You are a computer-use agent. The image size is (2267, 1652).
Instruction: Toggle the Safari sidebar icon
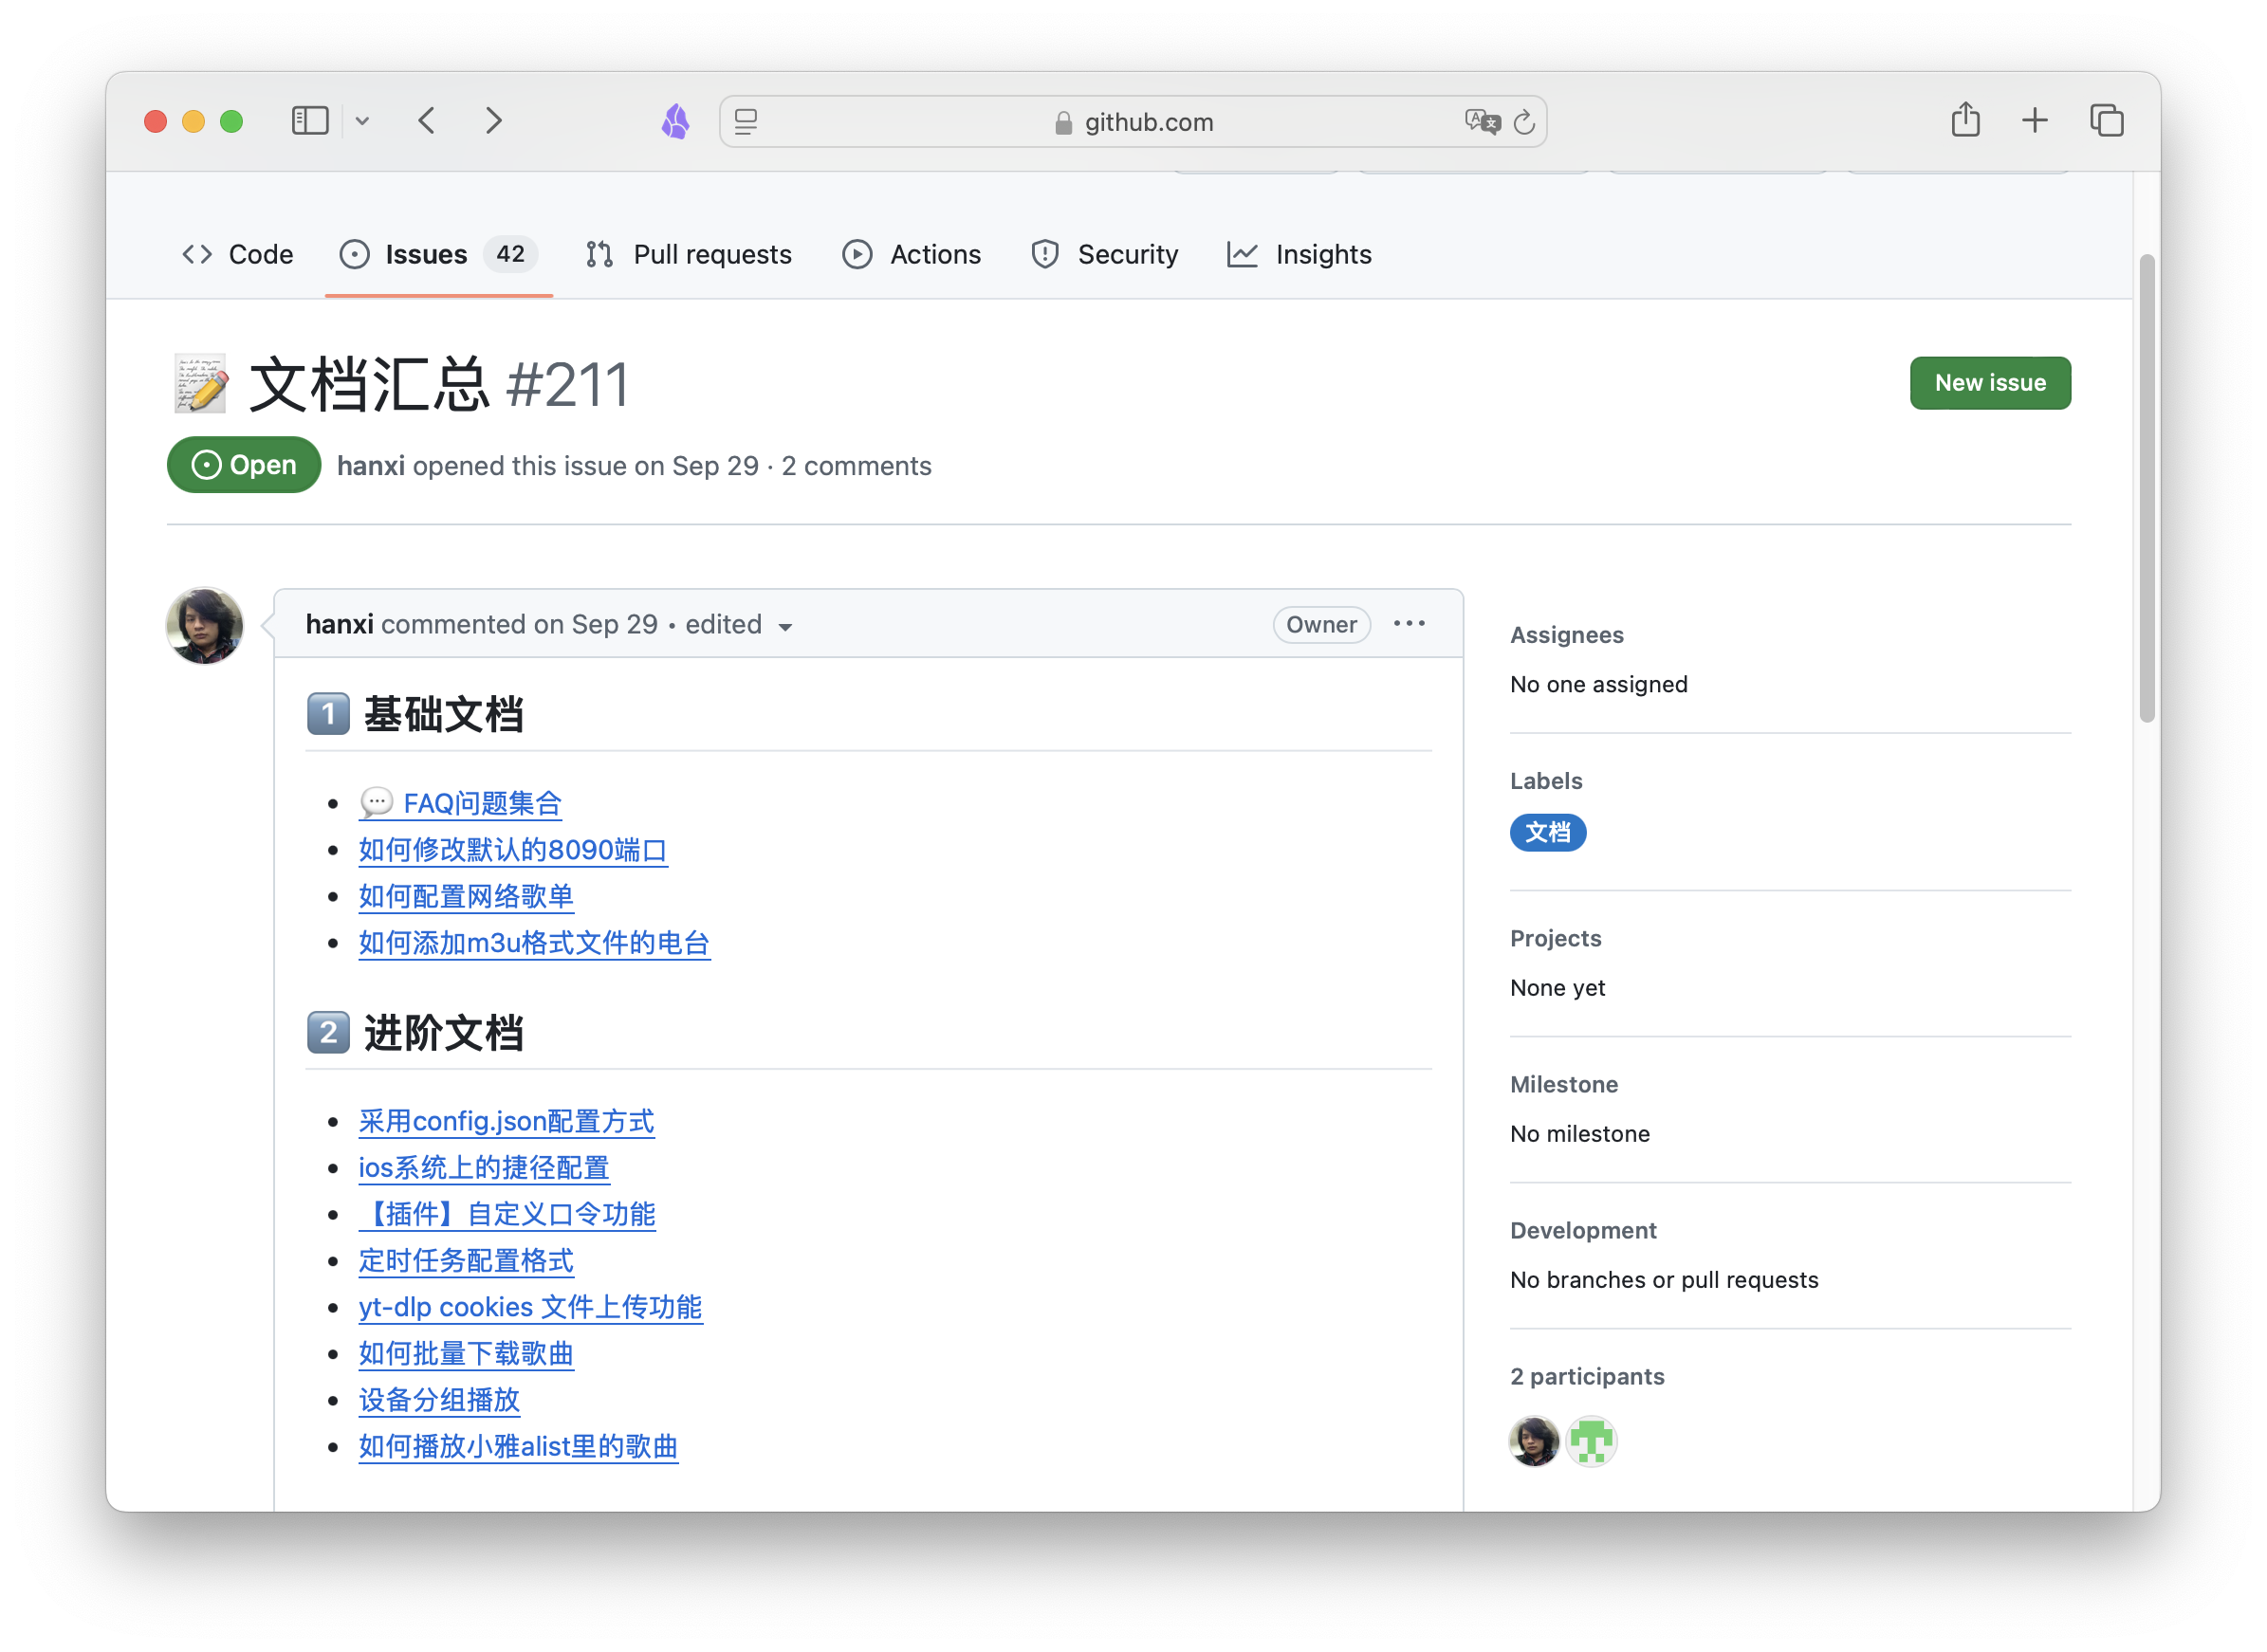pyautogui.click(x=310, y=121)
